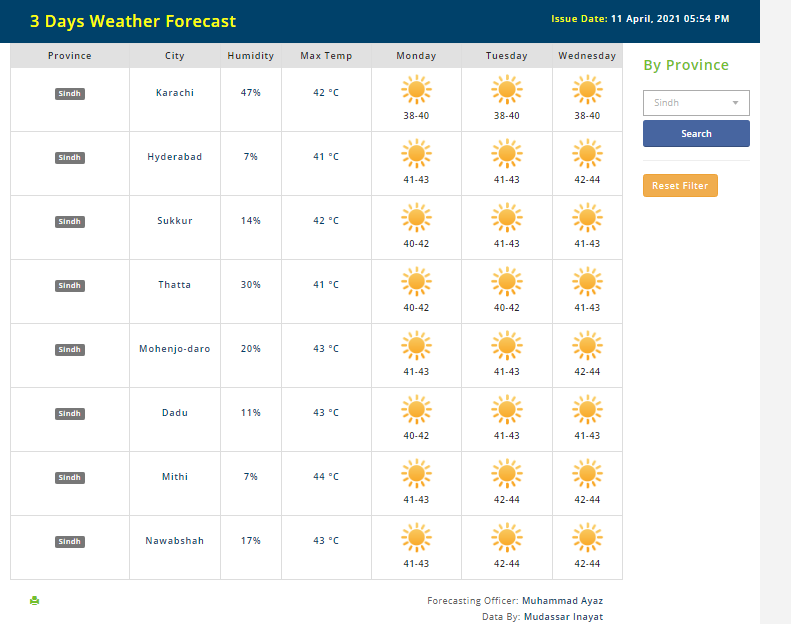Click the Hyderabad city name cell
Viewport: 791px width, 624px height.
tap(175, 157)
